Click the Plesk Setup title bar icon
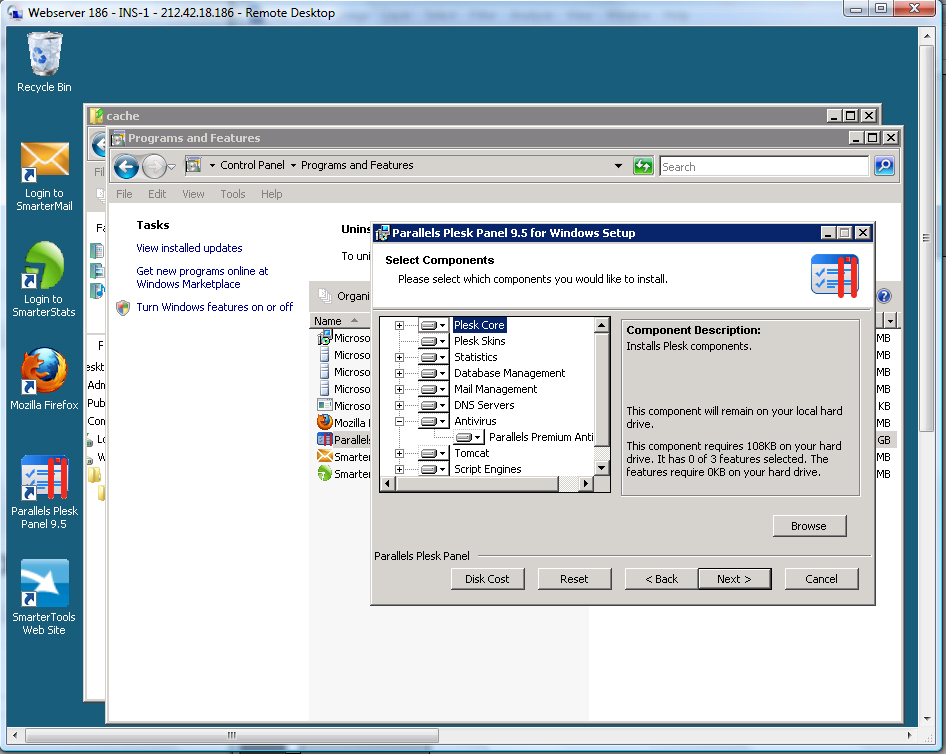Viewport: 946px width, 754px height. point(382,233)
